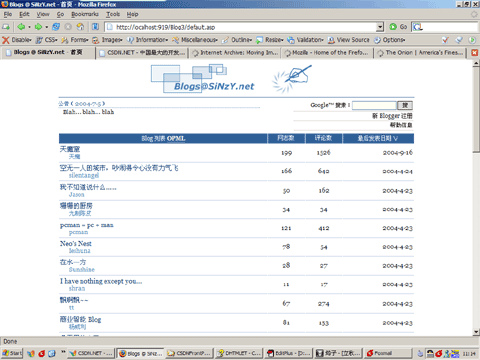Open the shran author link
The height and width of the screenshot is (360, 480).
[77, 288]
